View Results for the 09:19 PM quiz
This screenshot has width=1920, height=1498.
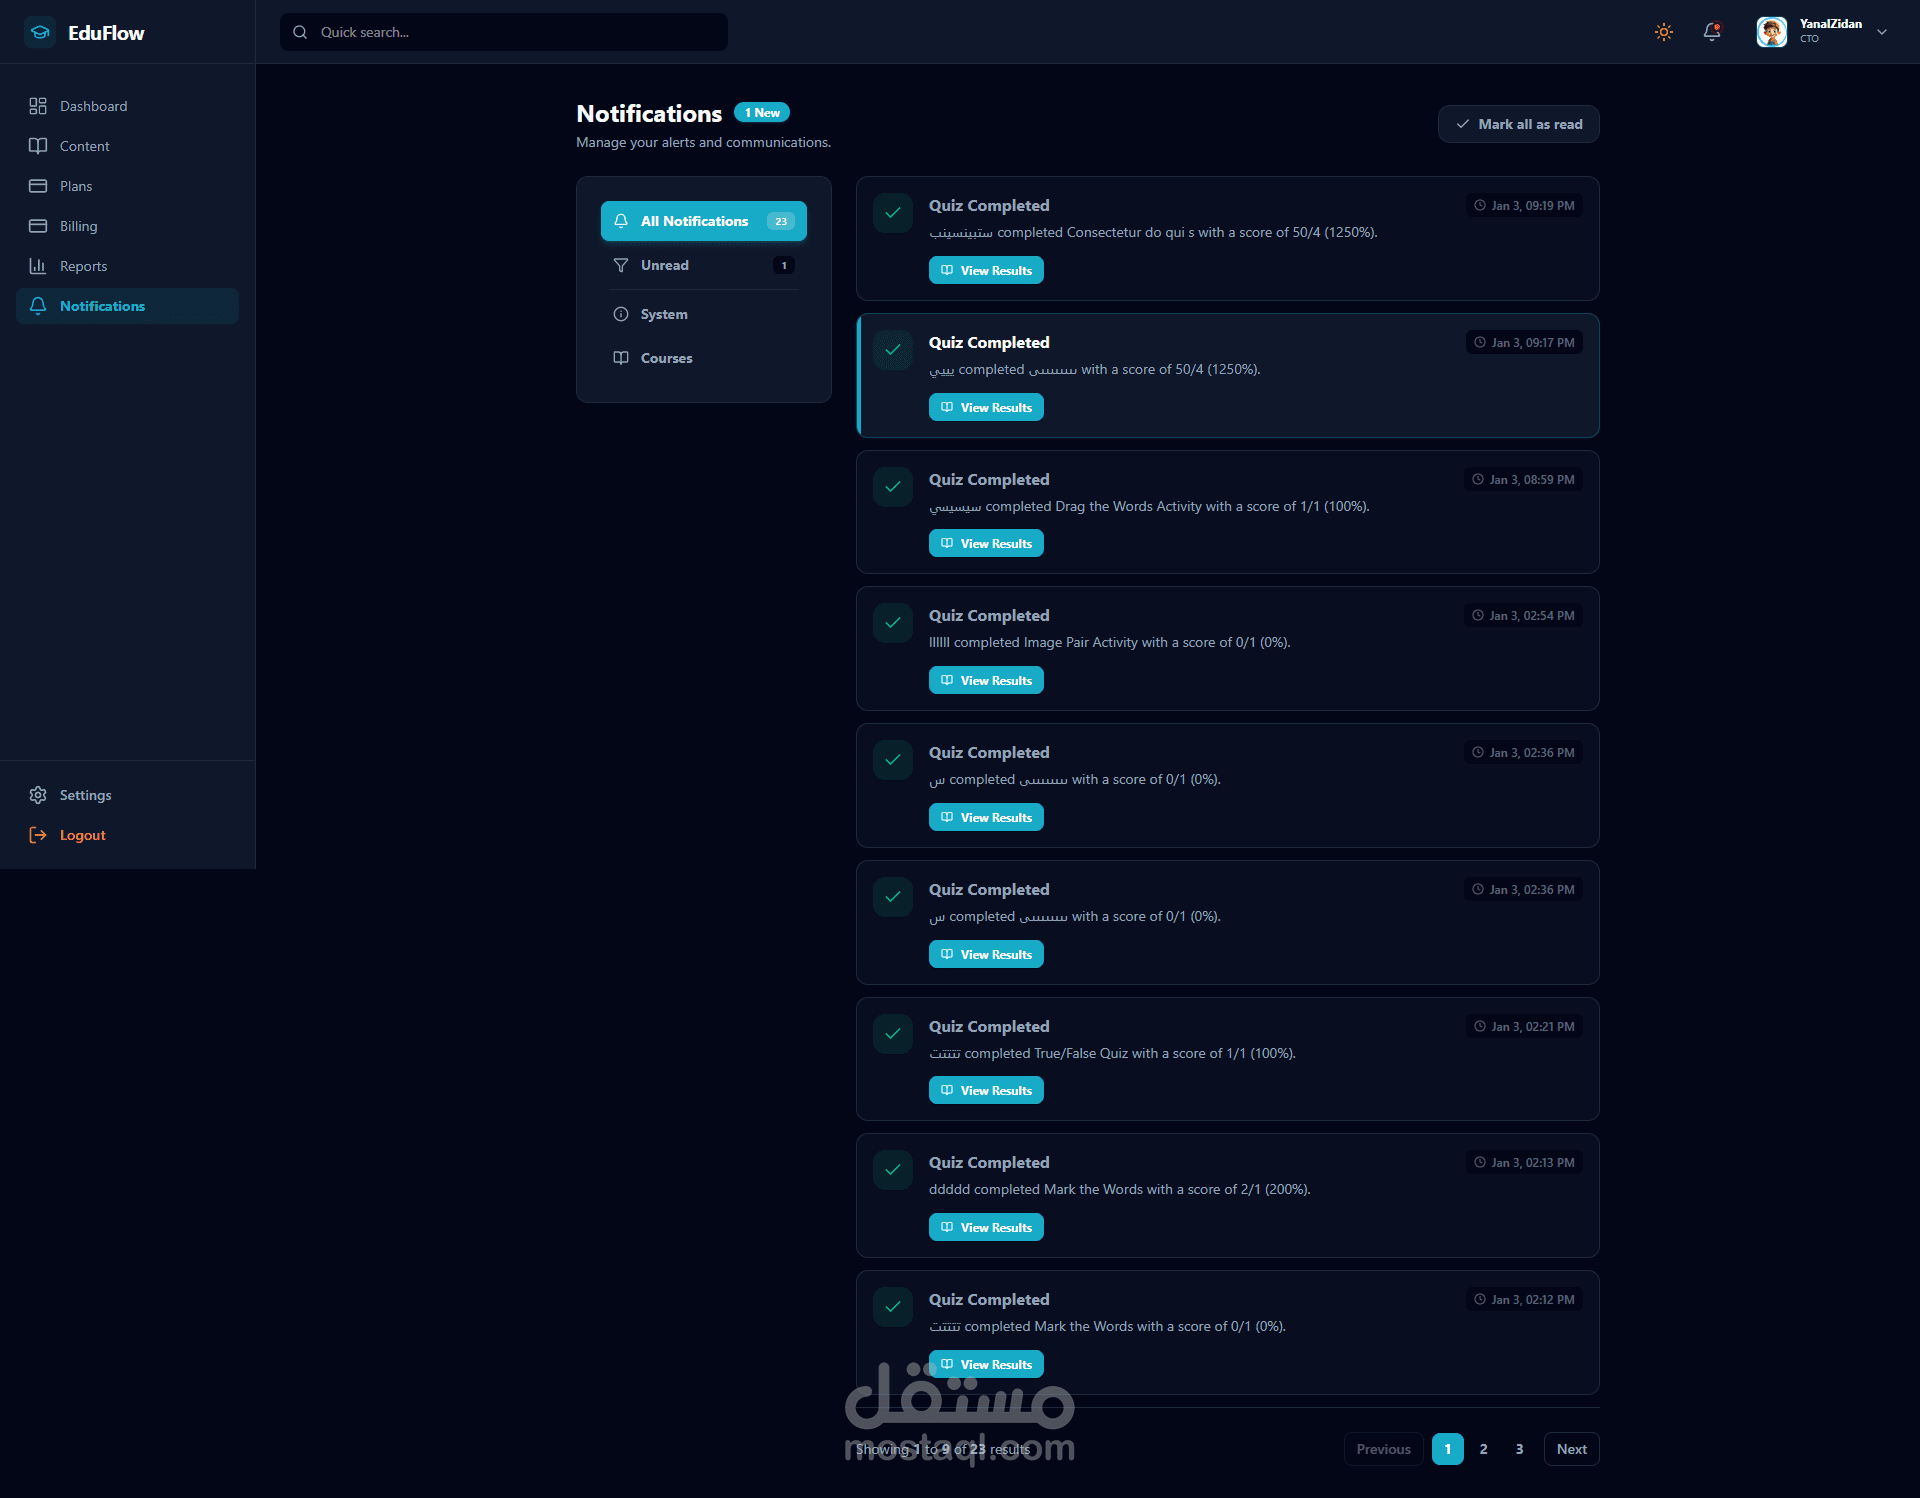point(986,270)
